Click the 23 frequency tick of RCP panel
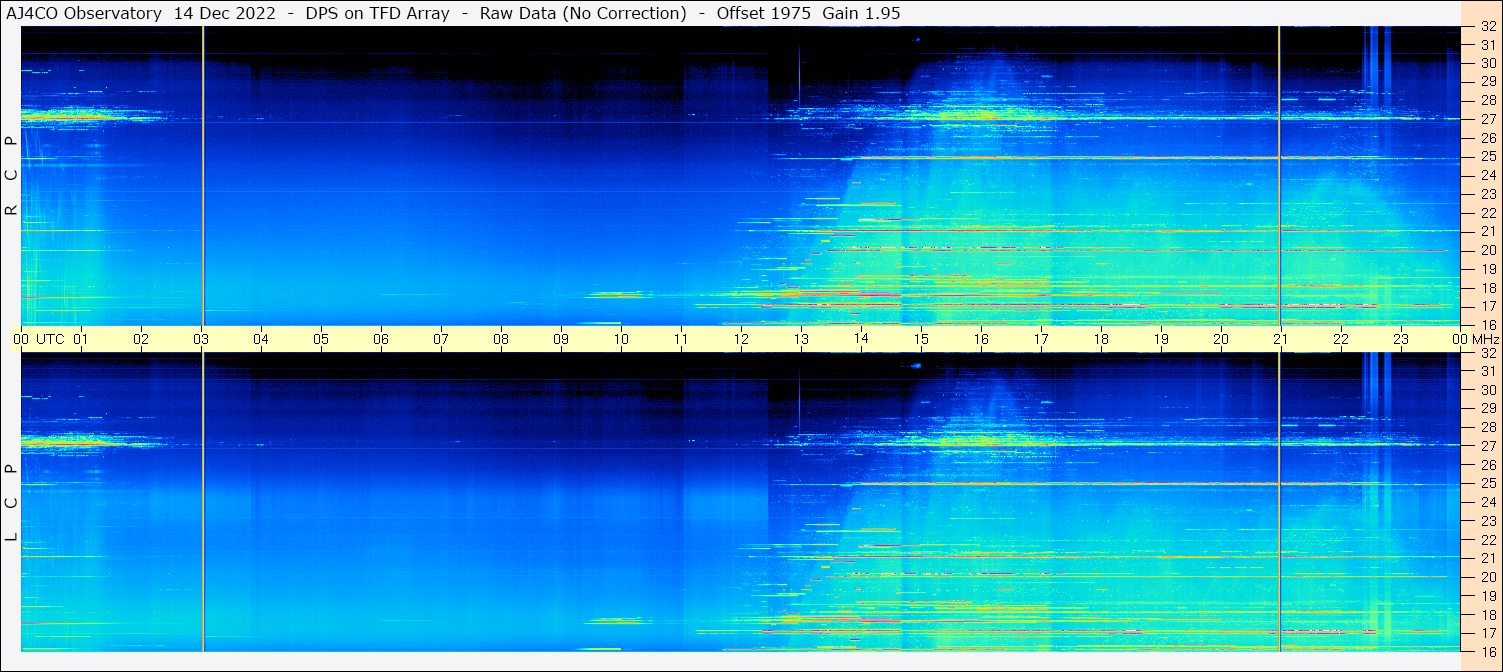The image size is (1503, 672). pyautogui.click(x=1487, y=194)
